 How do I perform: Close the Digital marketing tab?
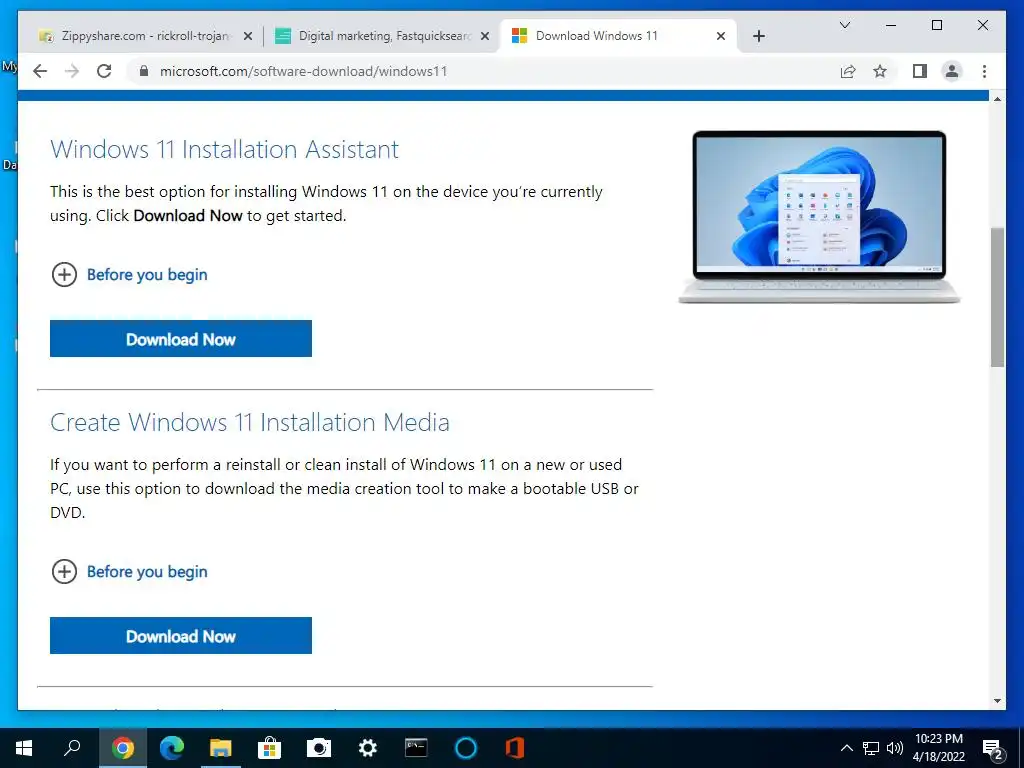(x=485, y=37)
